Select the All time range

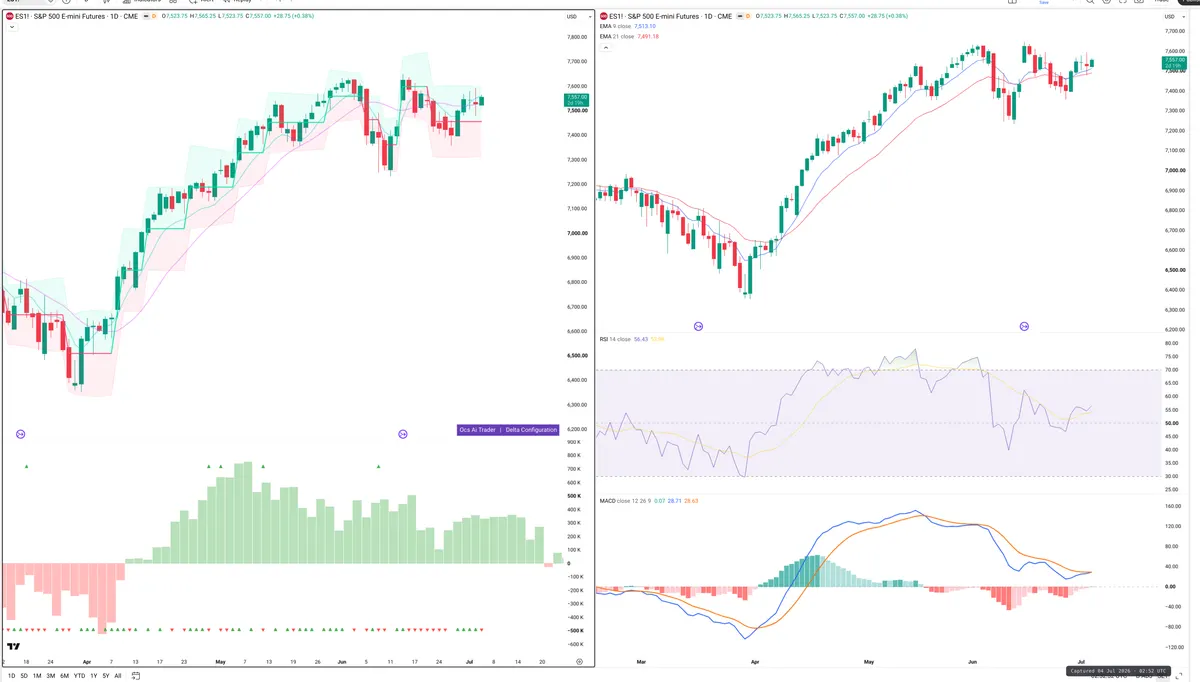(x=117, y=676)
